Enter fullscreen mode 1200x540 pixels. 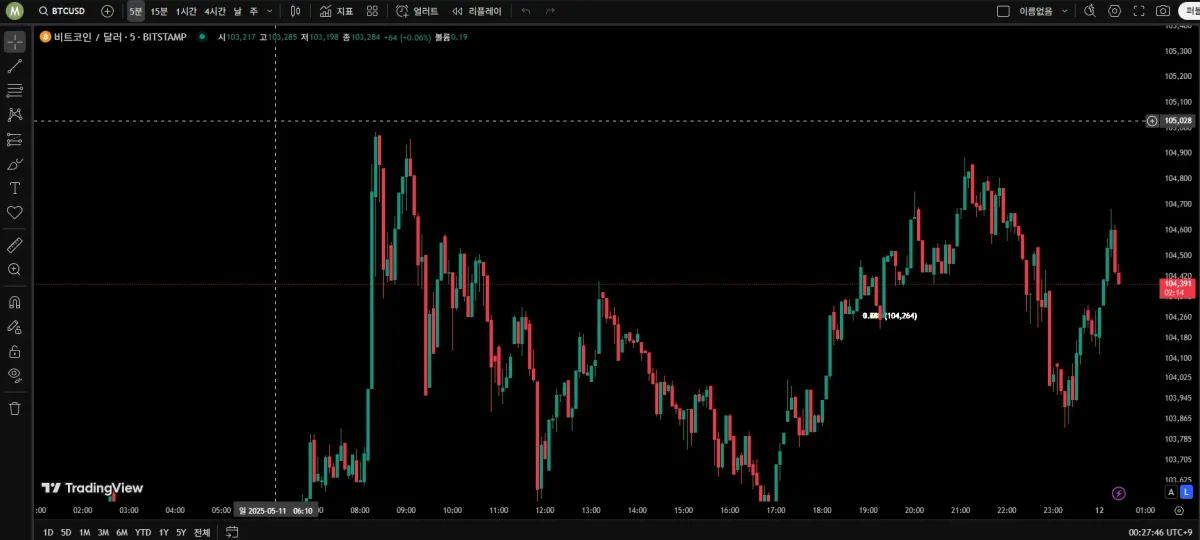(x=1139, y=11)
